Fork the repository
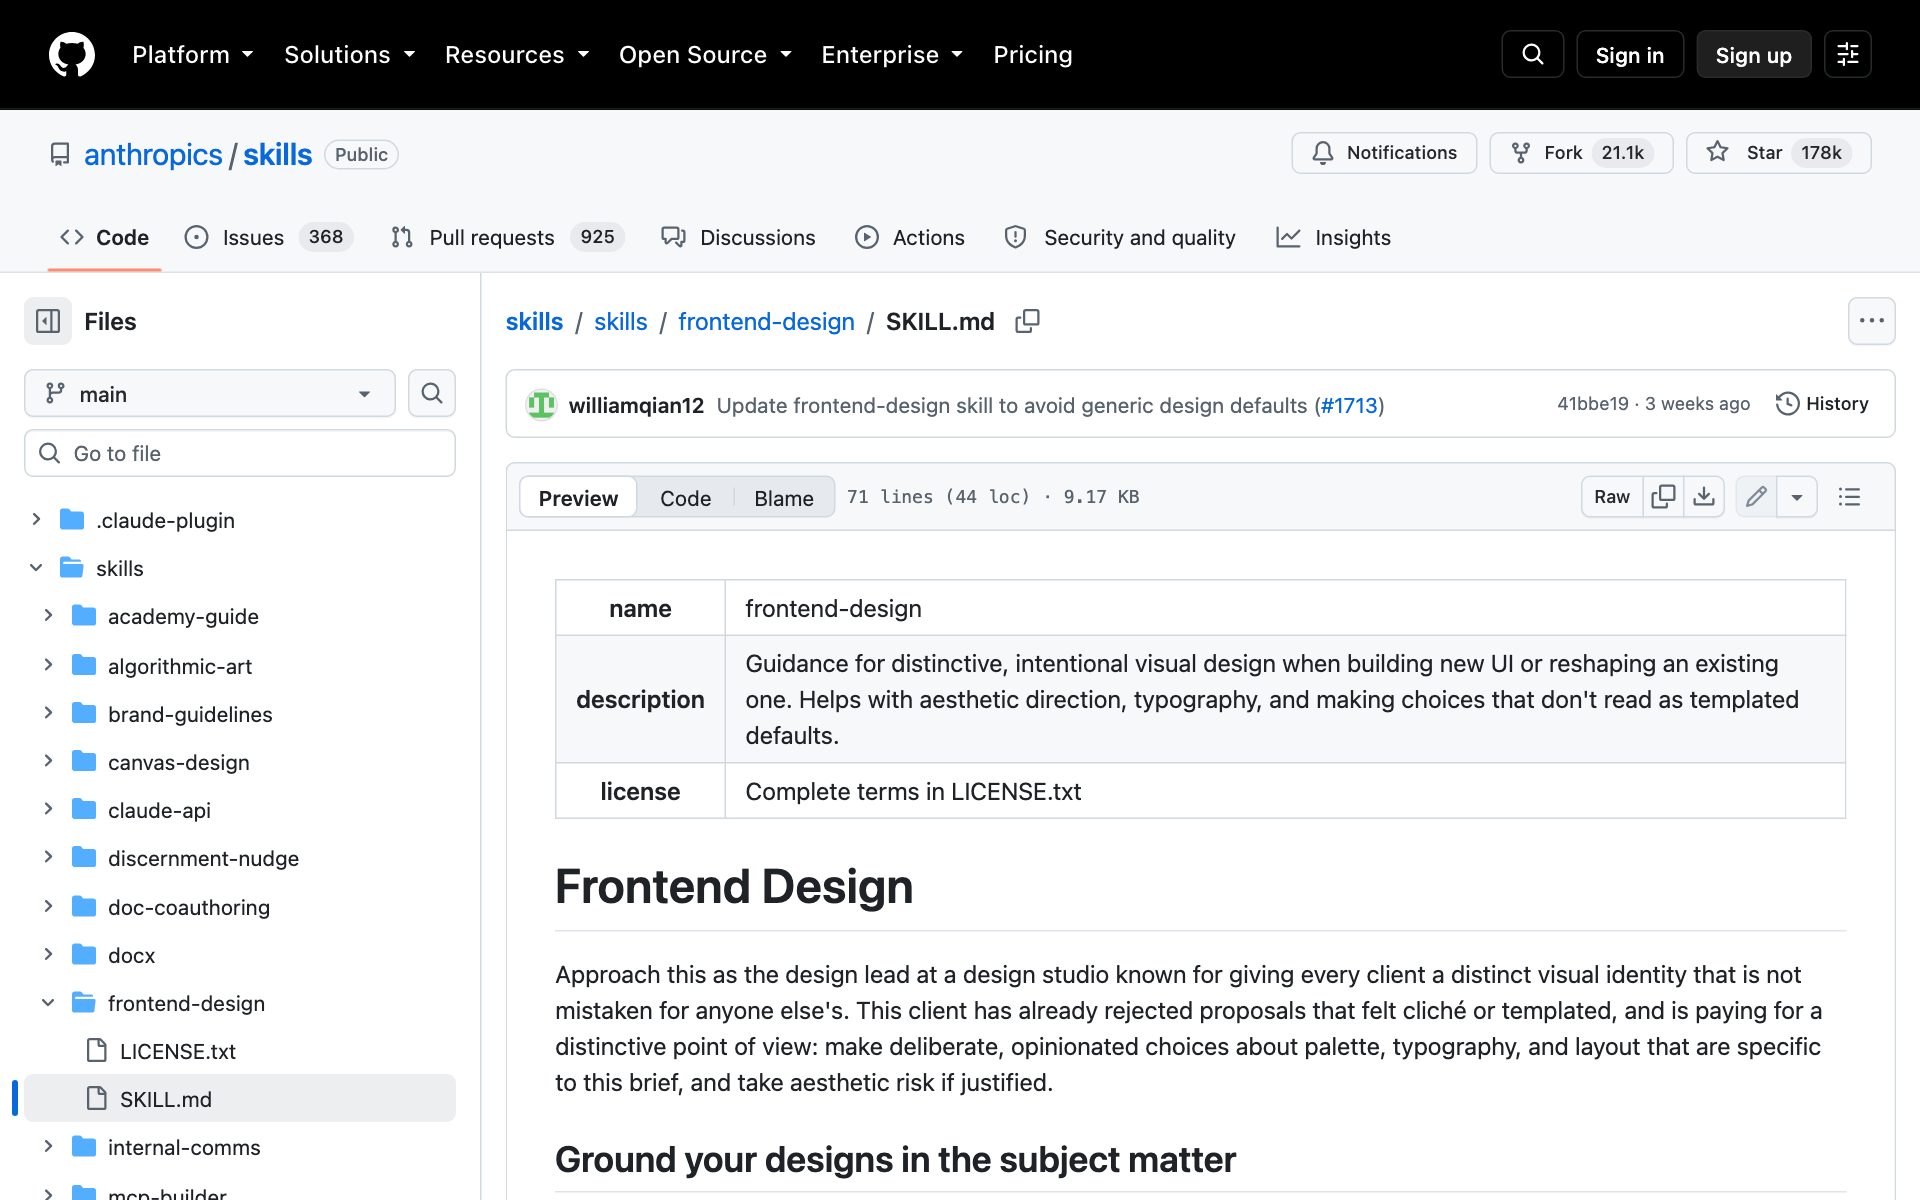1920x1200 pixels. [x=1581, y=153]
